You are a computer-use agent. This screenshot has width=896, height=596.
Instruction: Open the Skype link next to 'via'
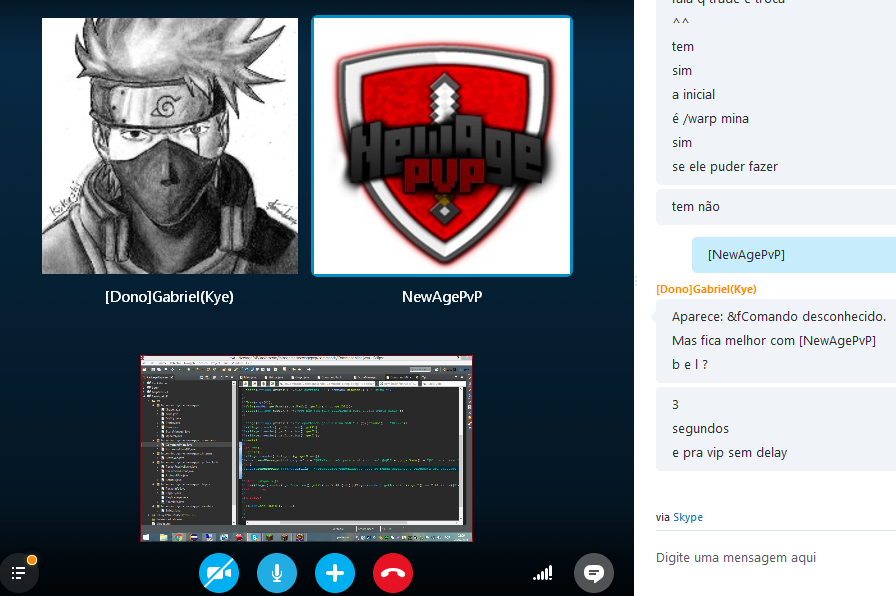pyautogui.click(x=688, y=517)
